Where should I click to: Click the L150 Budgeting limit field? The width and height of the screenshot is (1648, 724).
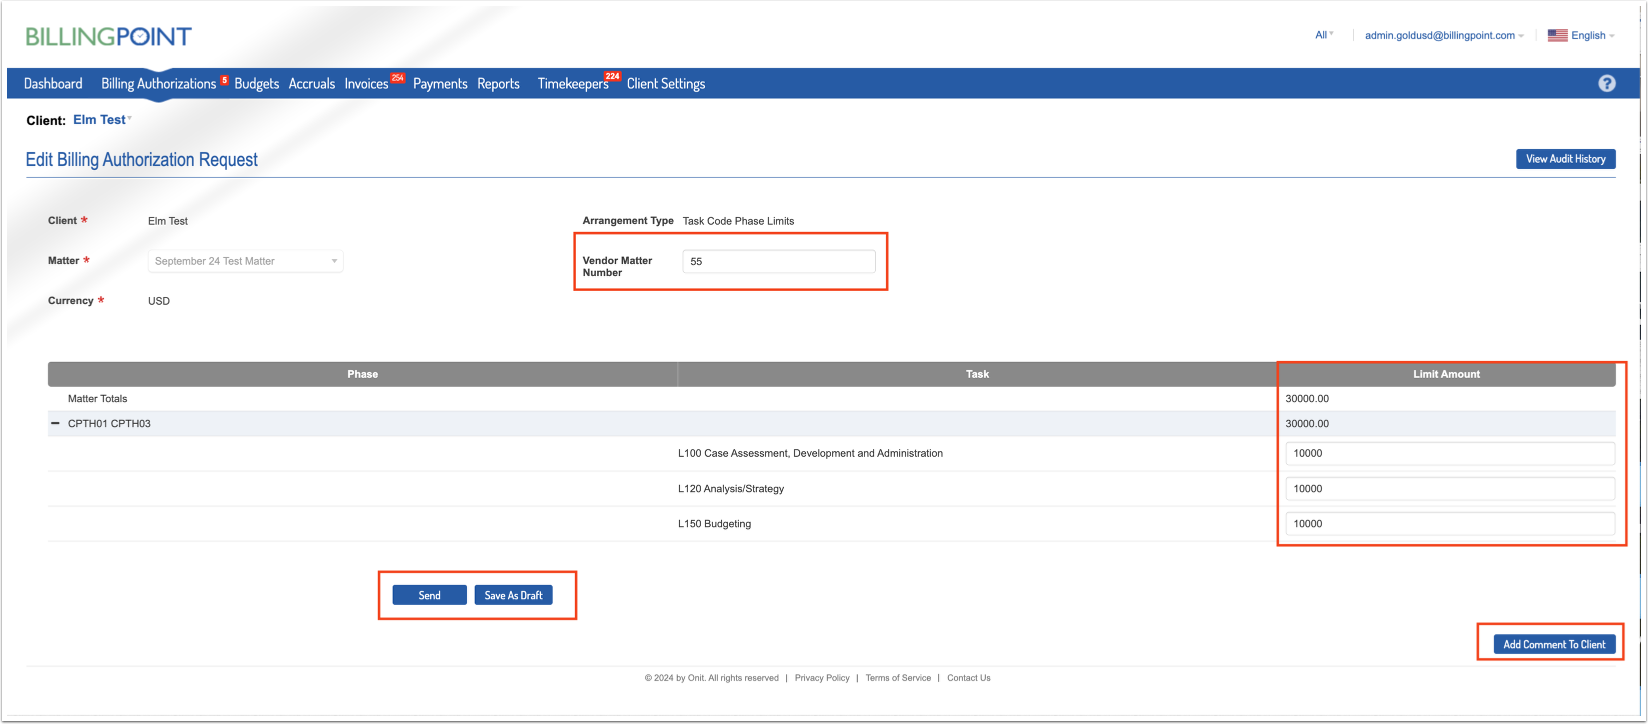(x=1450, y=524)
